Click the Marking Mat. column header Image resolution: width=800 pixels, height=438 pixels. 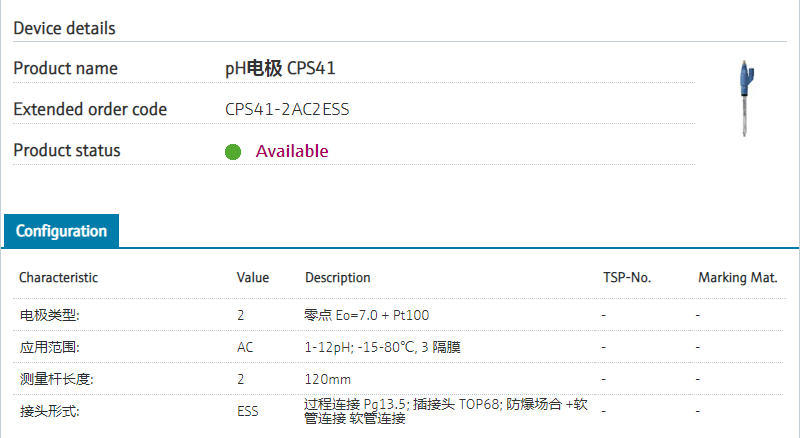point(737,277)
